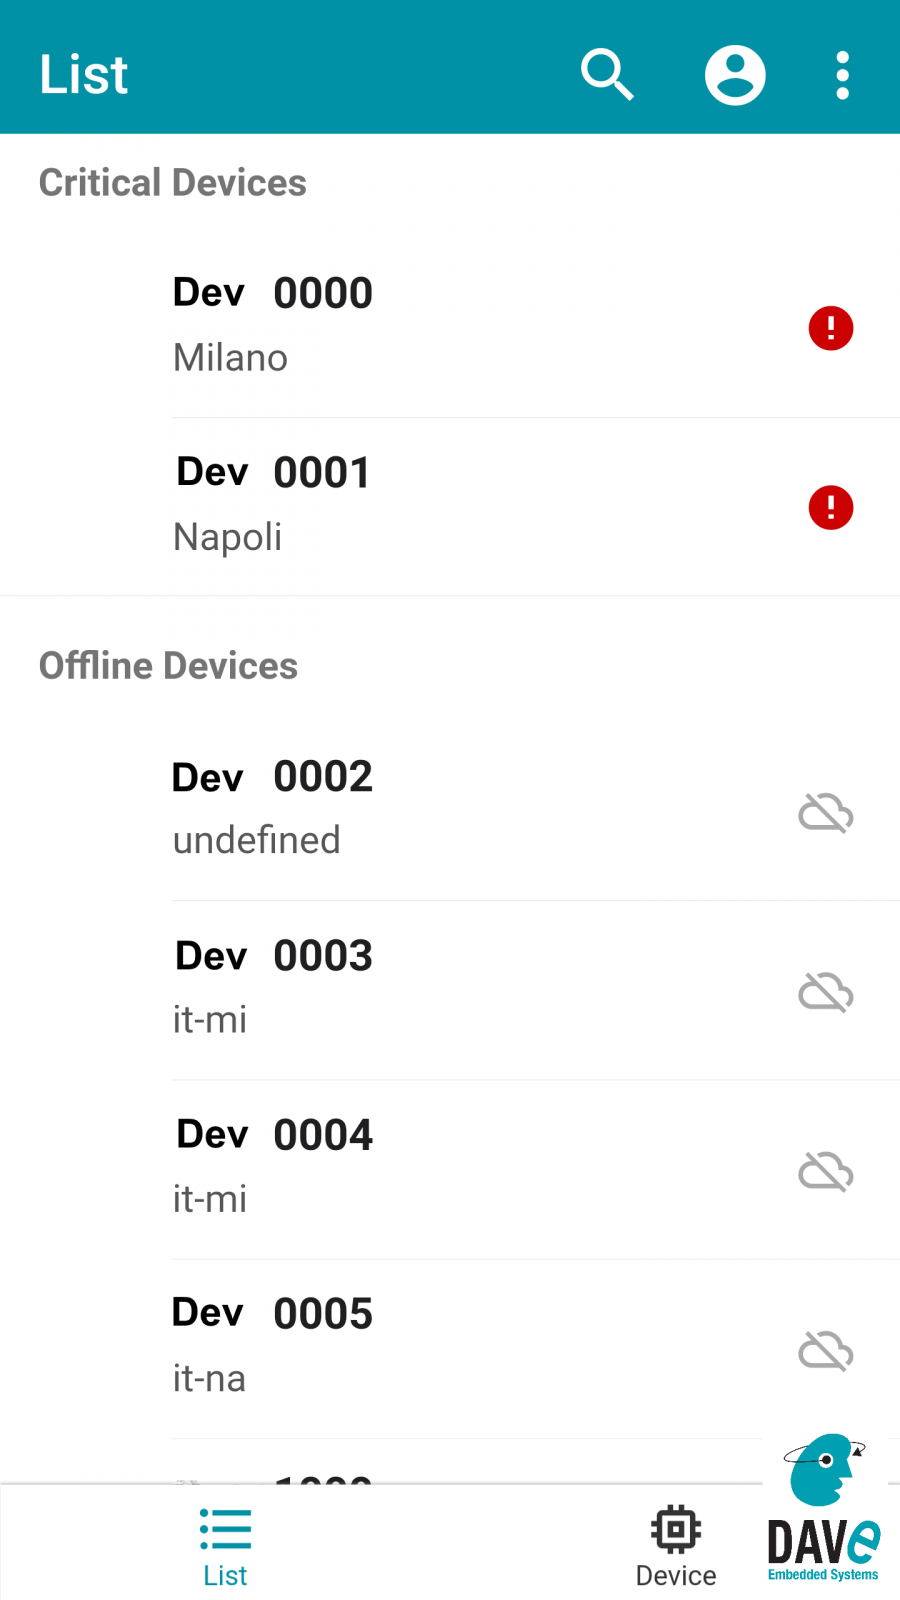Switch to the List tab

click(225, 1547)
